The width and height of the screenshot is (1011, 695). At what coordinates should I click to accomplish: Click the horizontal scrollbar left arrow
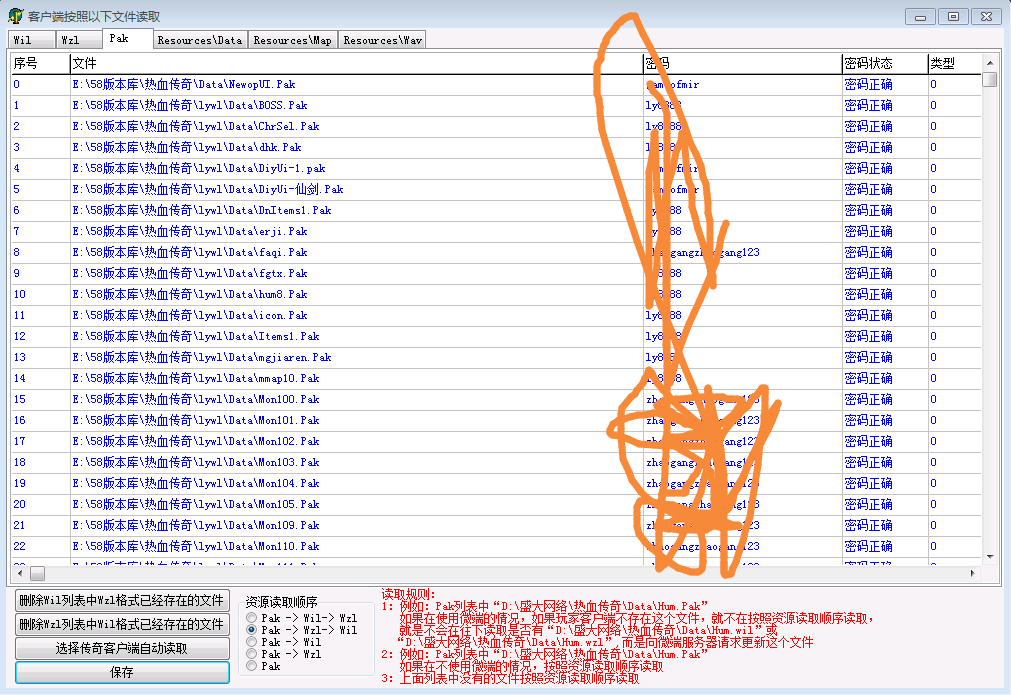(18, 574)
